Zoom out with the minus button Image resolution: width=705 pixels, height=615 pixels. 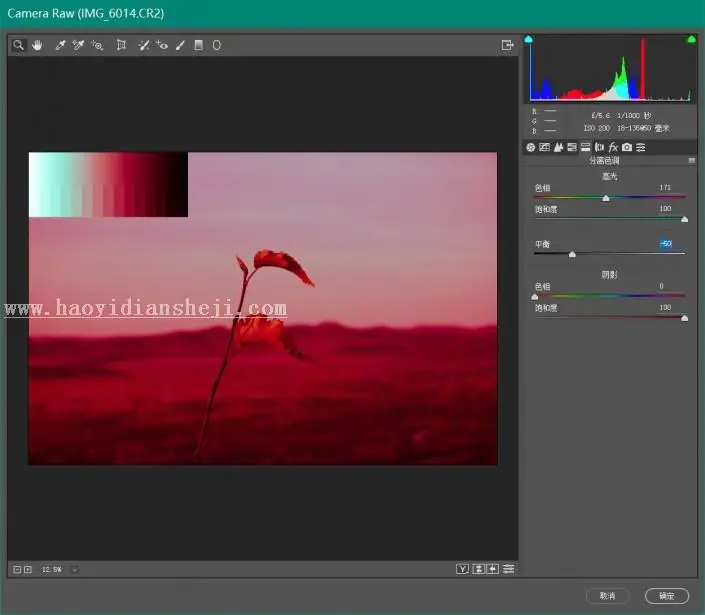point(17,570)
